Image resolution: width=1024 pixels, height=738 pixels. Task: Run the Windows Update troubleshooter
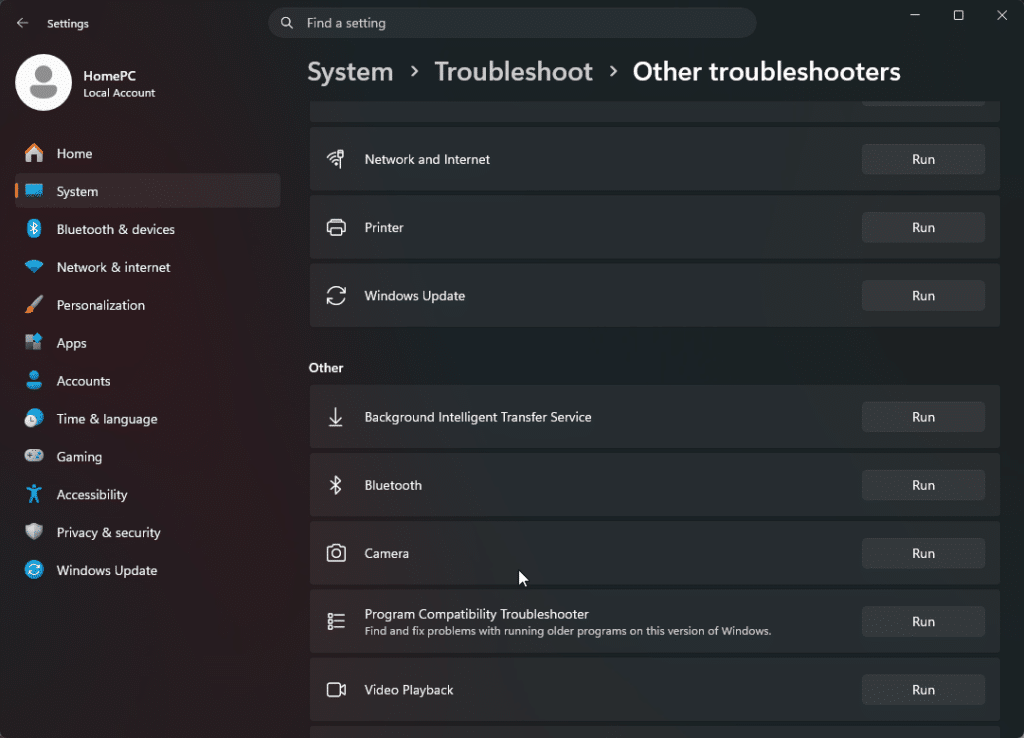click(x=923, y=296)
